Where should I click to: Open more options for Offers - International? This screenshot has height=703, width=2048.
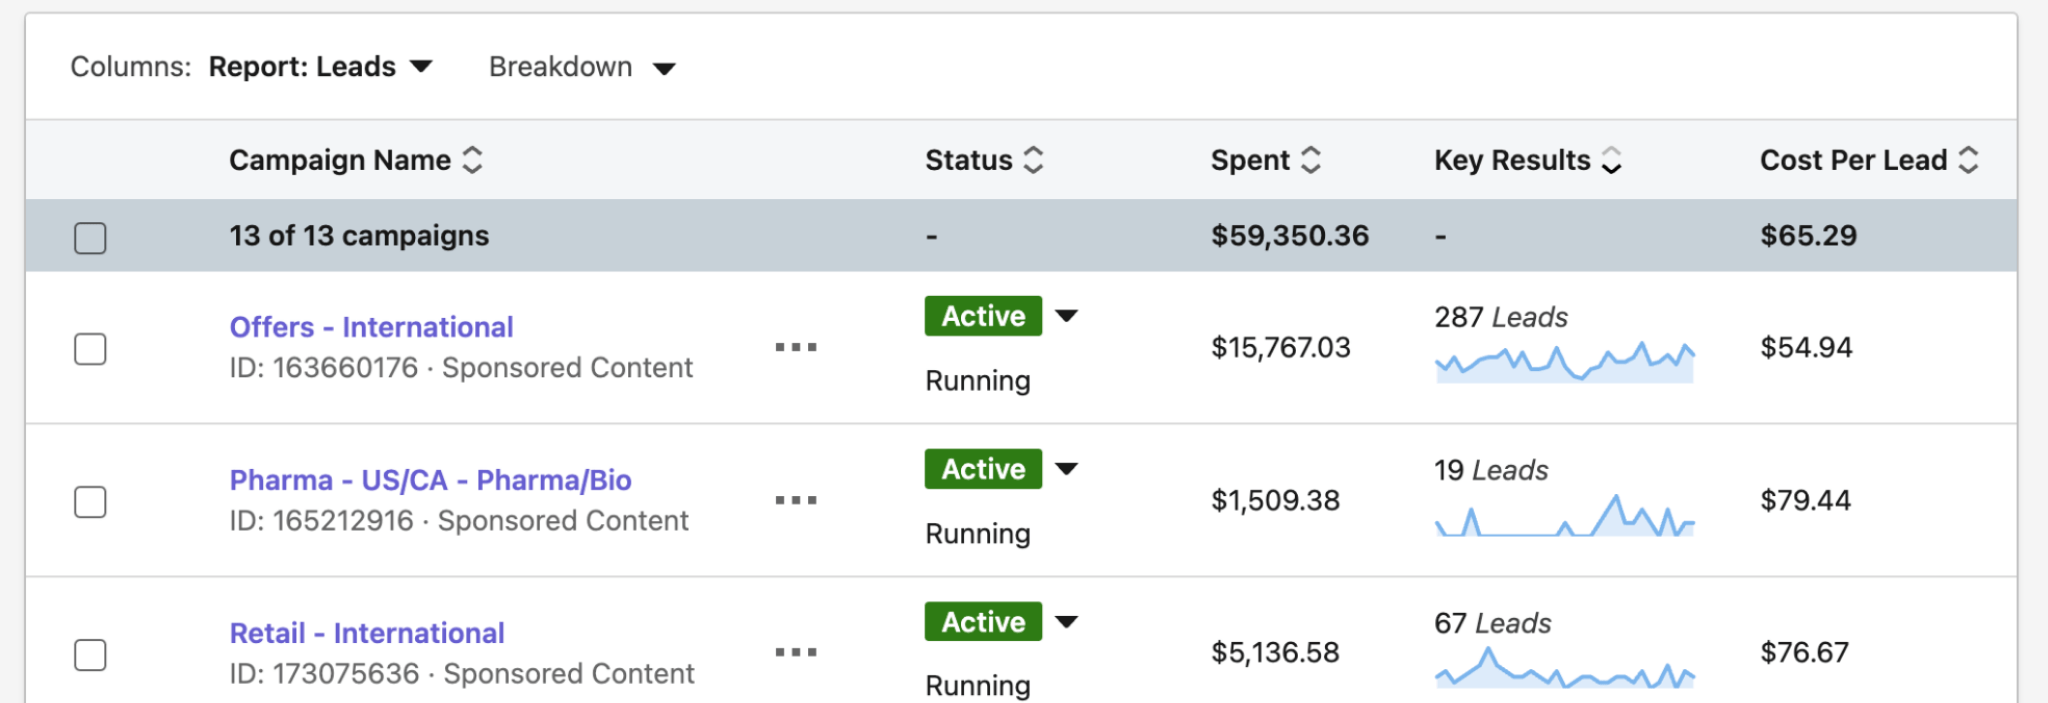point(796,347)
